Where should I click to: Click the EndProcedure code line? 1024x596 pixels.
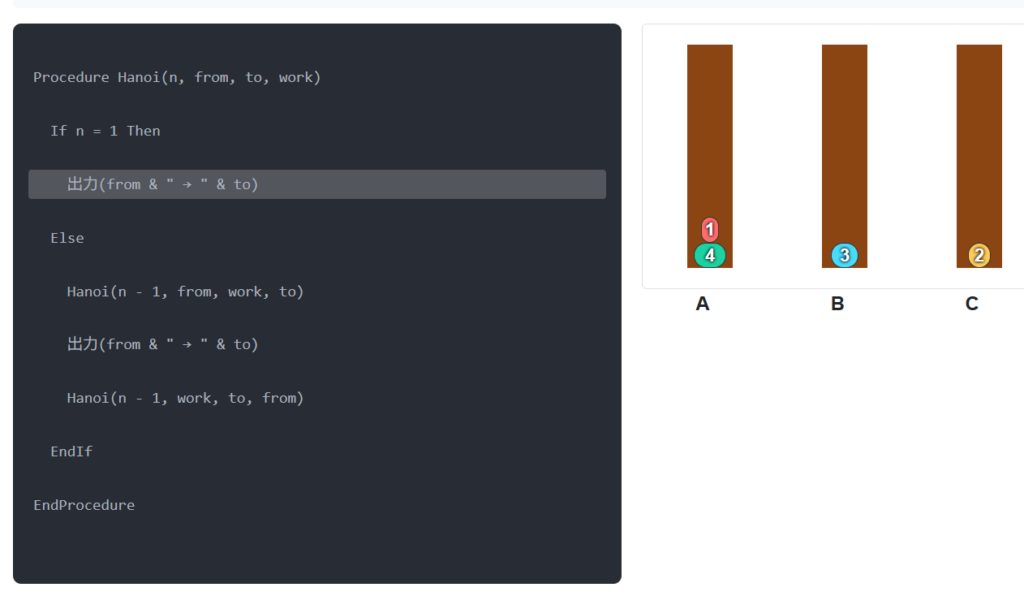(84, 505)
